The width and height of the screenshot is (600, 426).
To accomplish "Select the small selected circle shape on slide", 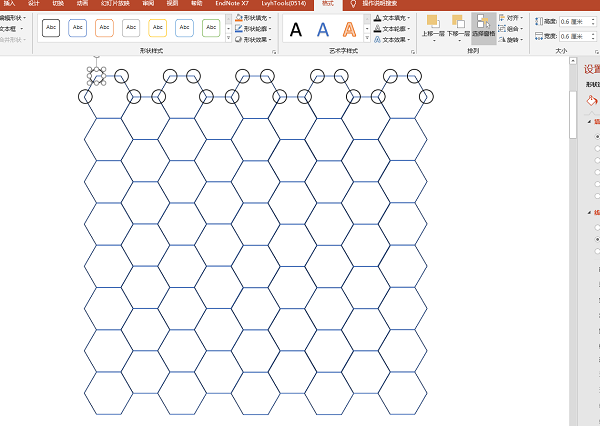I will (96, 76).
